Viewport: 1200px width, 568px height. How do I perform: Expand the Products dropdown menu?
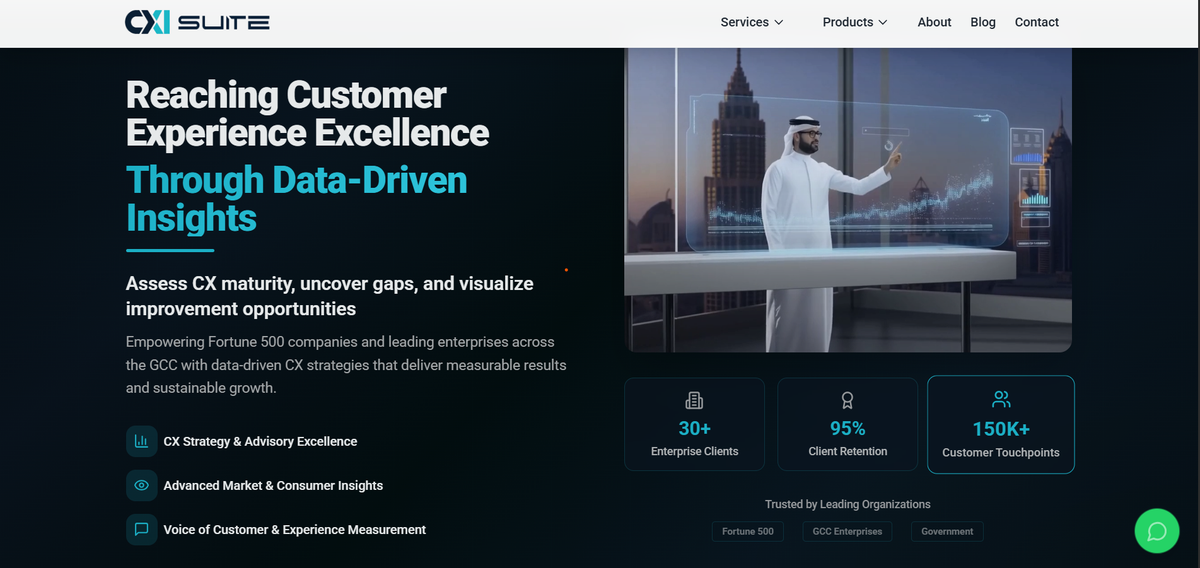point(855,22)
